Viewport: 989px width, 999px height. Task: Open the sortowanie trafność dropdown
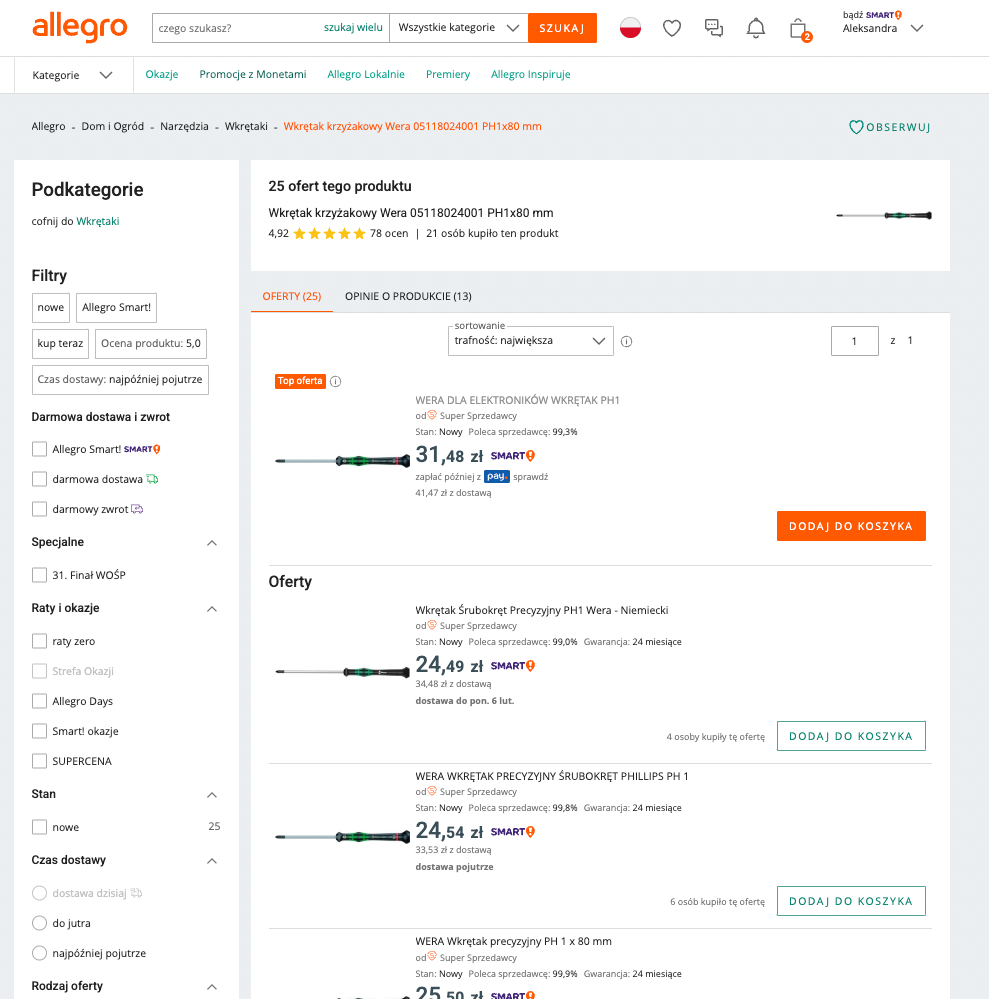(x=530, y=341)
